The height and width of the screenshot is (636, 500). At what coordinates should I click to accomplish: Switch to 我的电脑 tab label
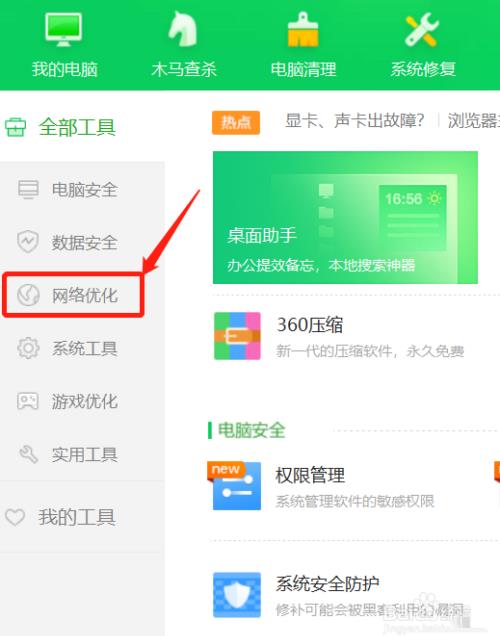point(65,69)
